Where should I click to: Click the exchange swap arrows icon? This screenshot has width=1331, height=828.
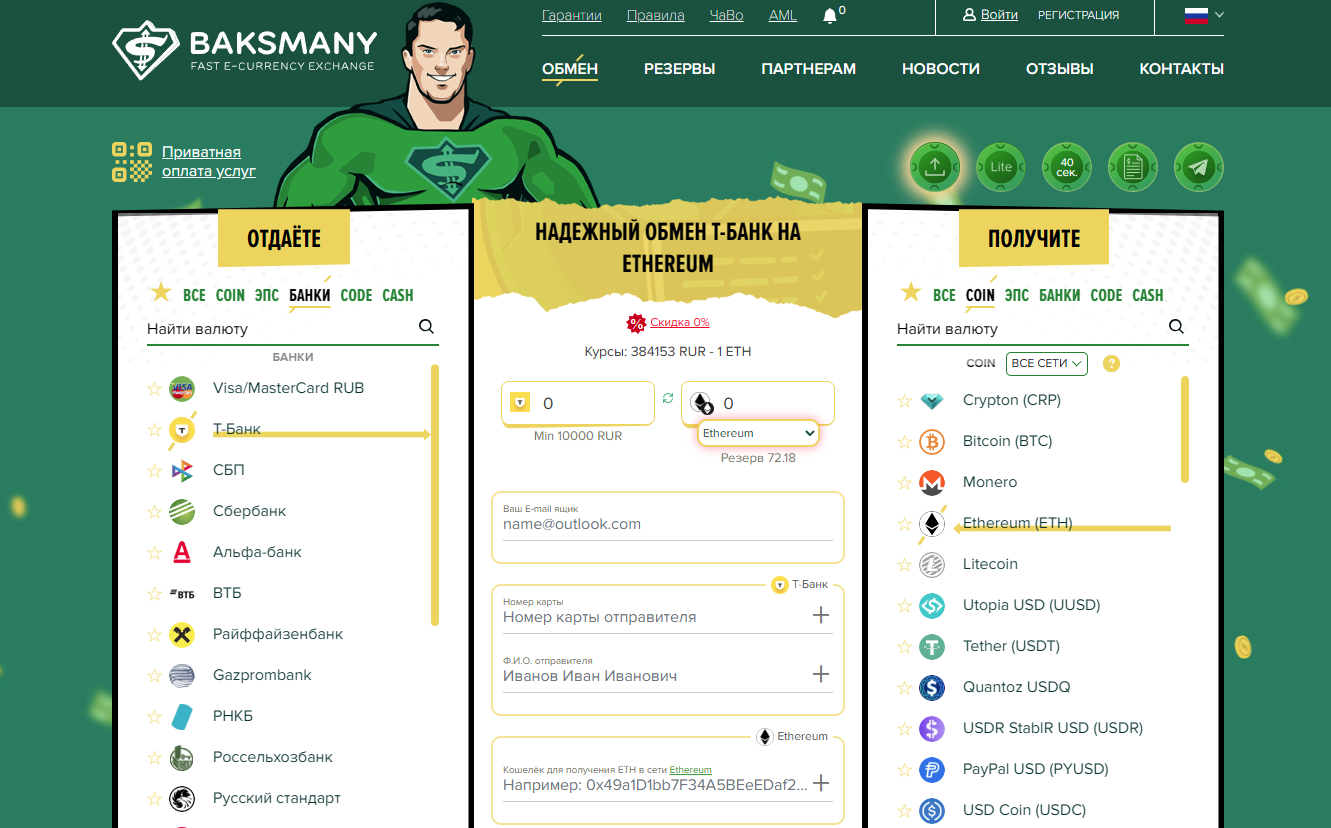click(x=668, y=398)
